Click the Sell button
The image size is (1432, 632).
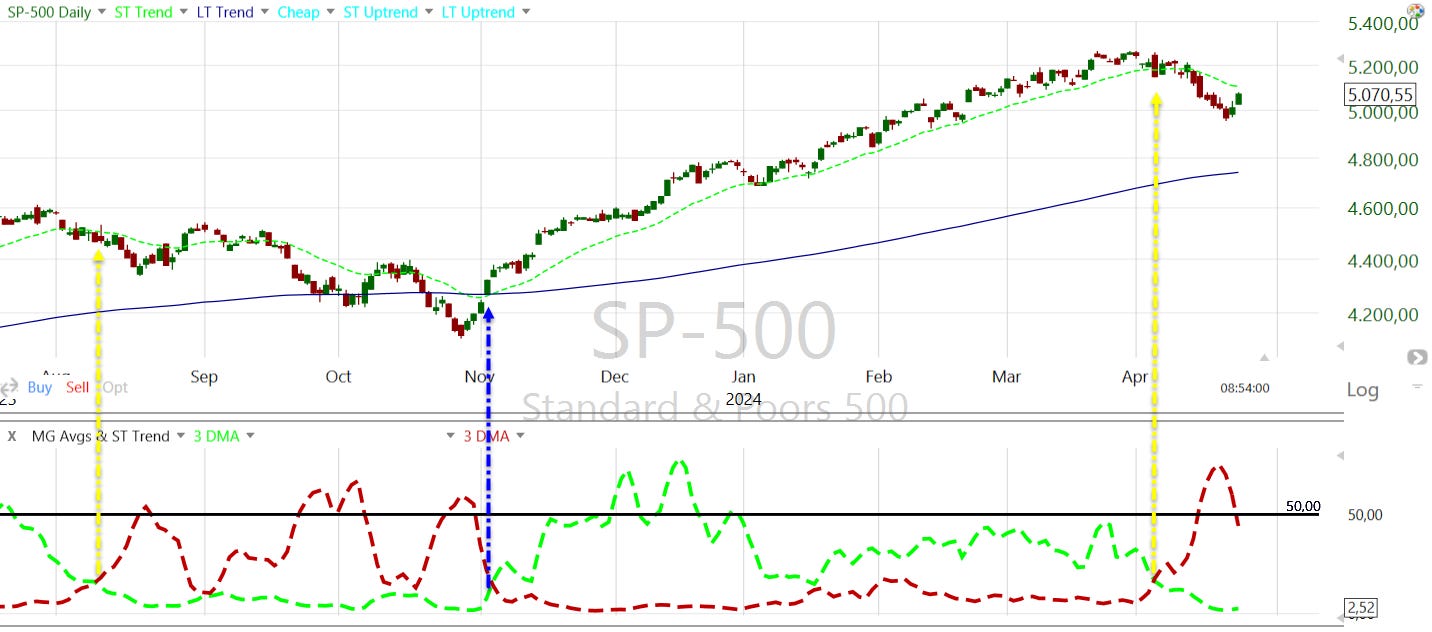(x=77, y=387)
